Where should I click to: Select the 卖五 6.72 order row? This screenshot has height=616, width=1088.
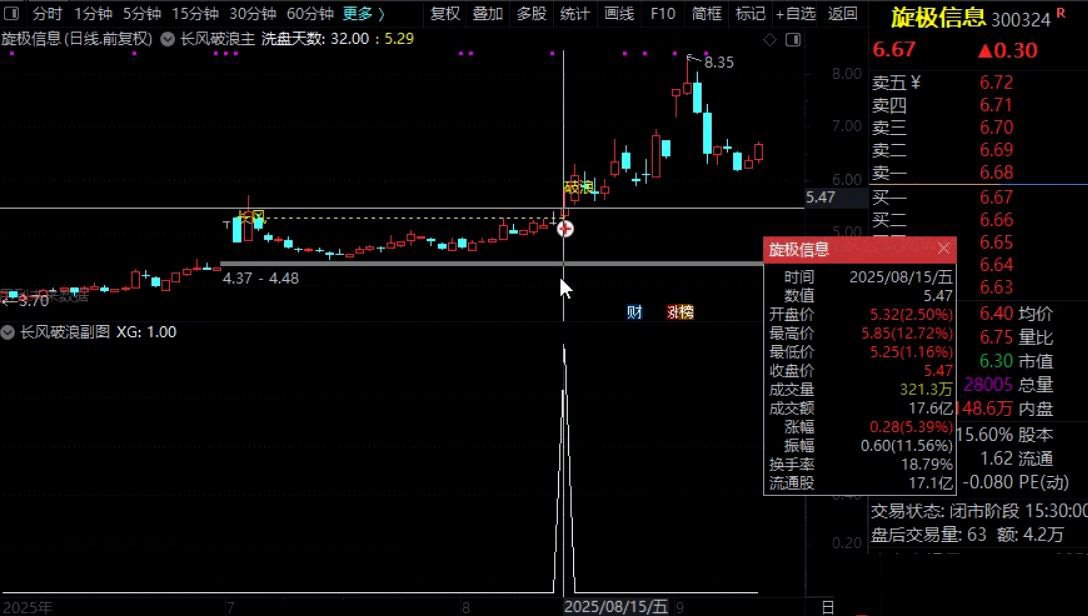[978, 83]
